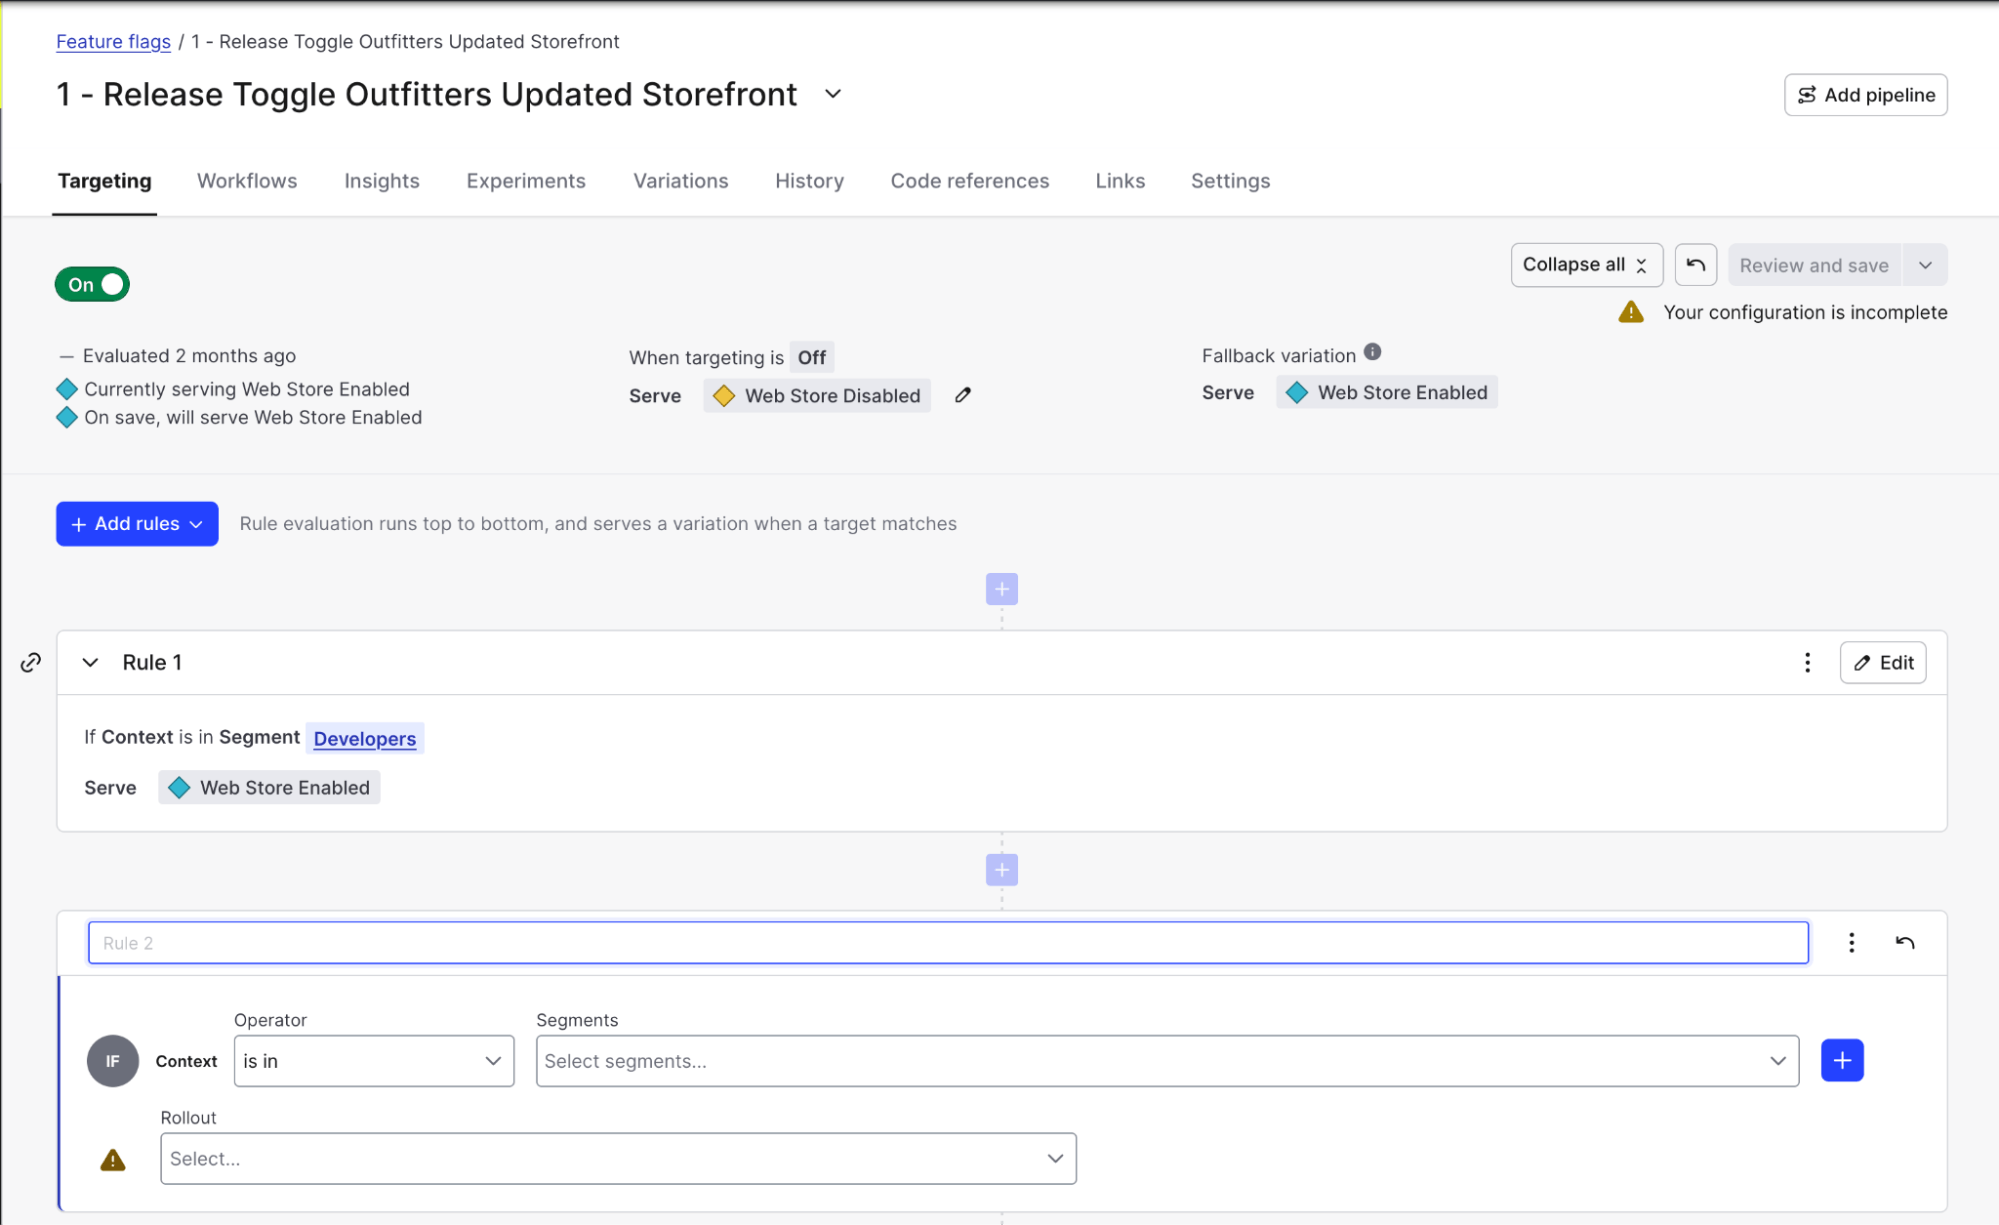Open the Developers segment link
The width and height of the screenshot is (1999, 1225).
364,738
